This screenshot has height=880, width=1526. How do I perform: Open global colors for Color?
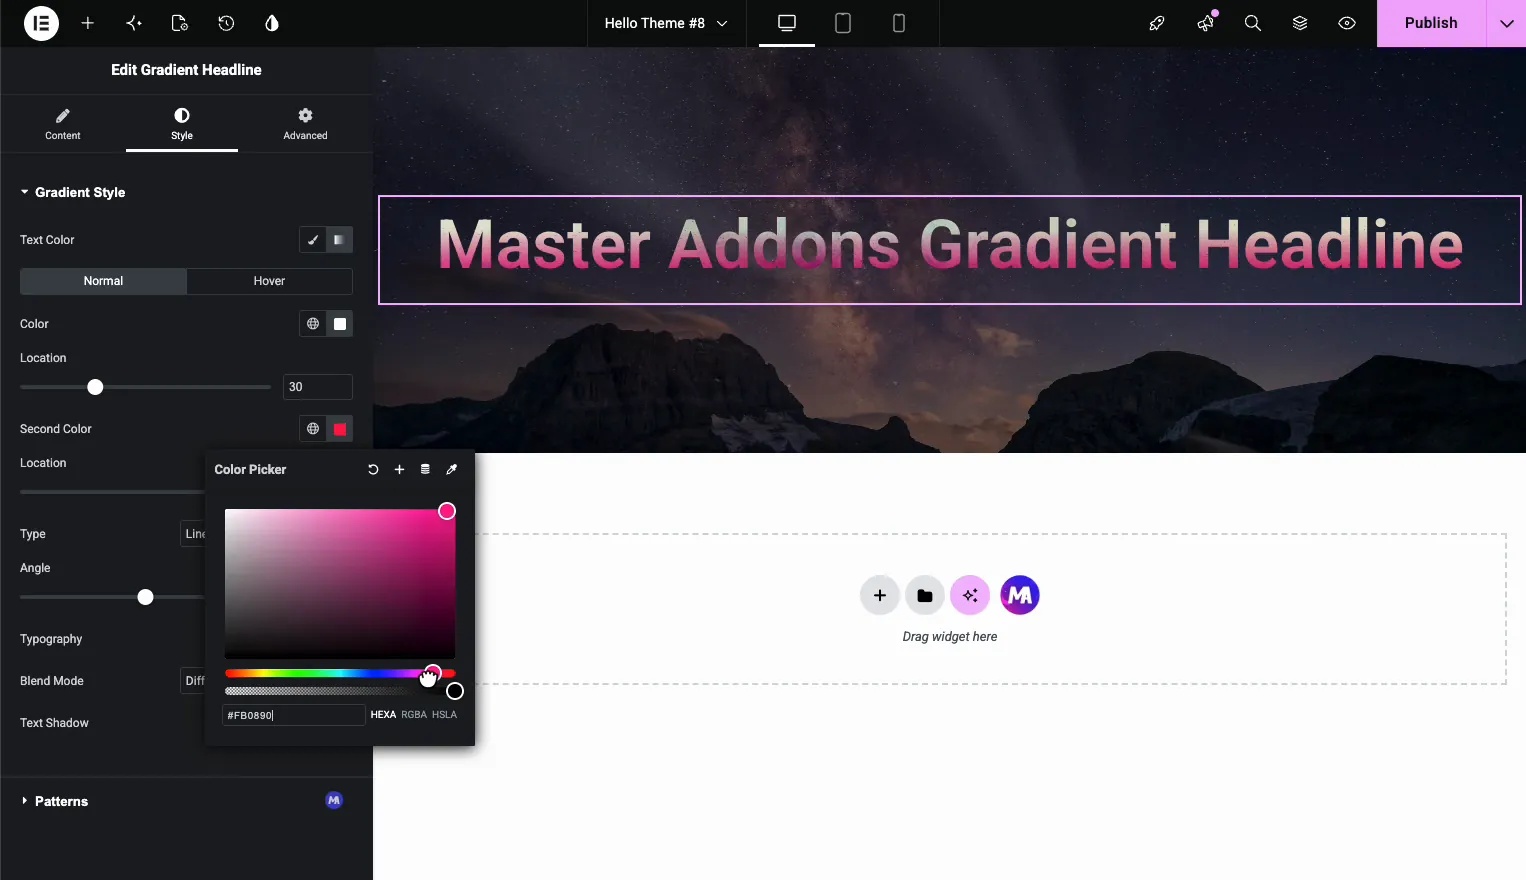[x=313, y=324]
